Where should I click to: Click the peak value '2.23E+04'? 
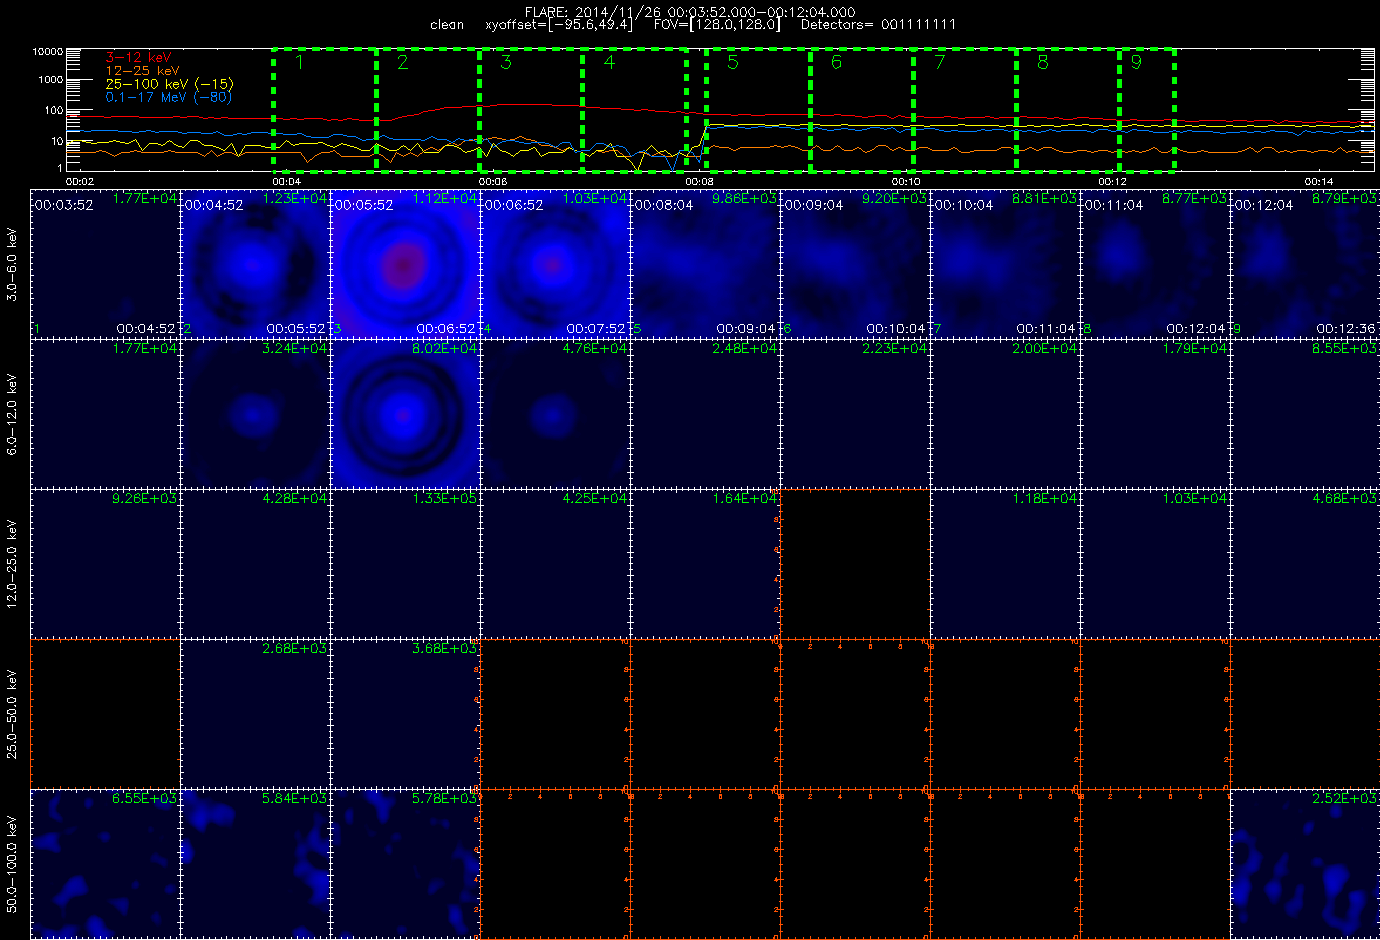(894, 349)
